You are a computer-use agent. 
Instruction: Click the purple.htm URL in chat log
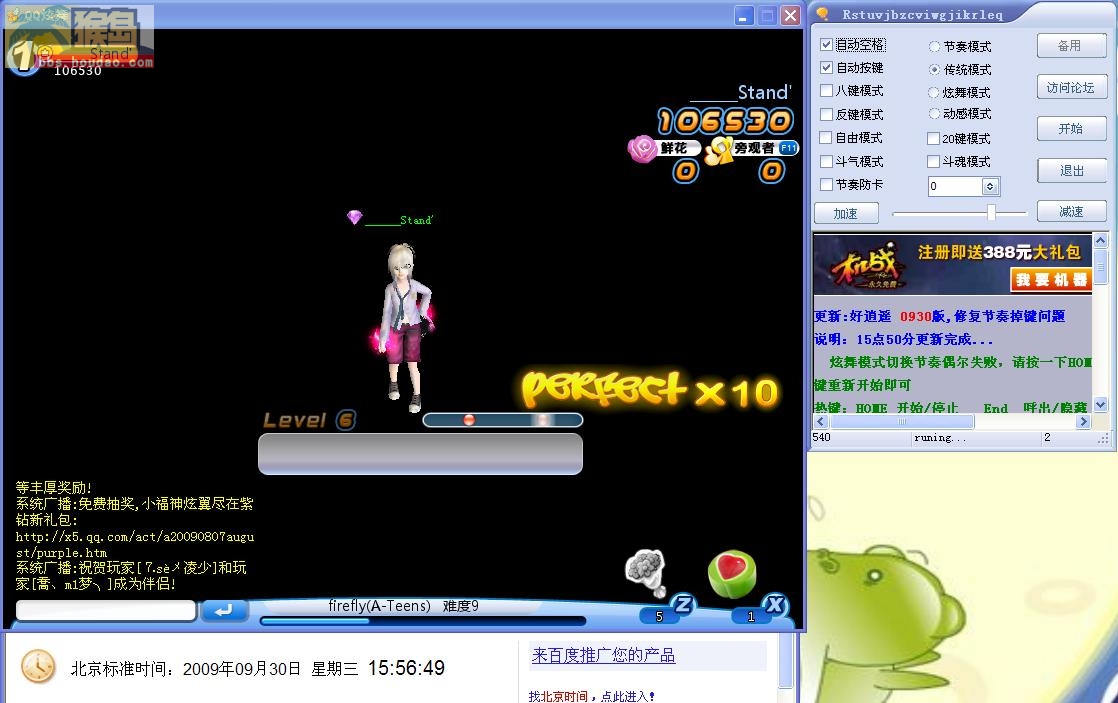(135, 544)
